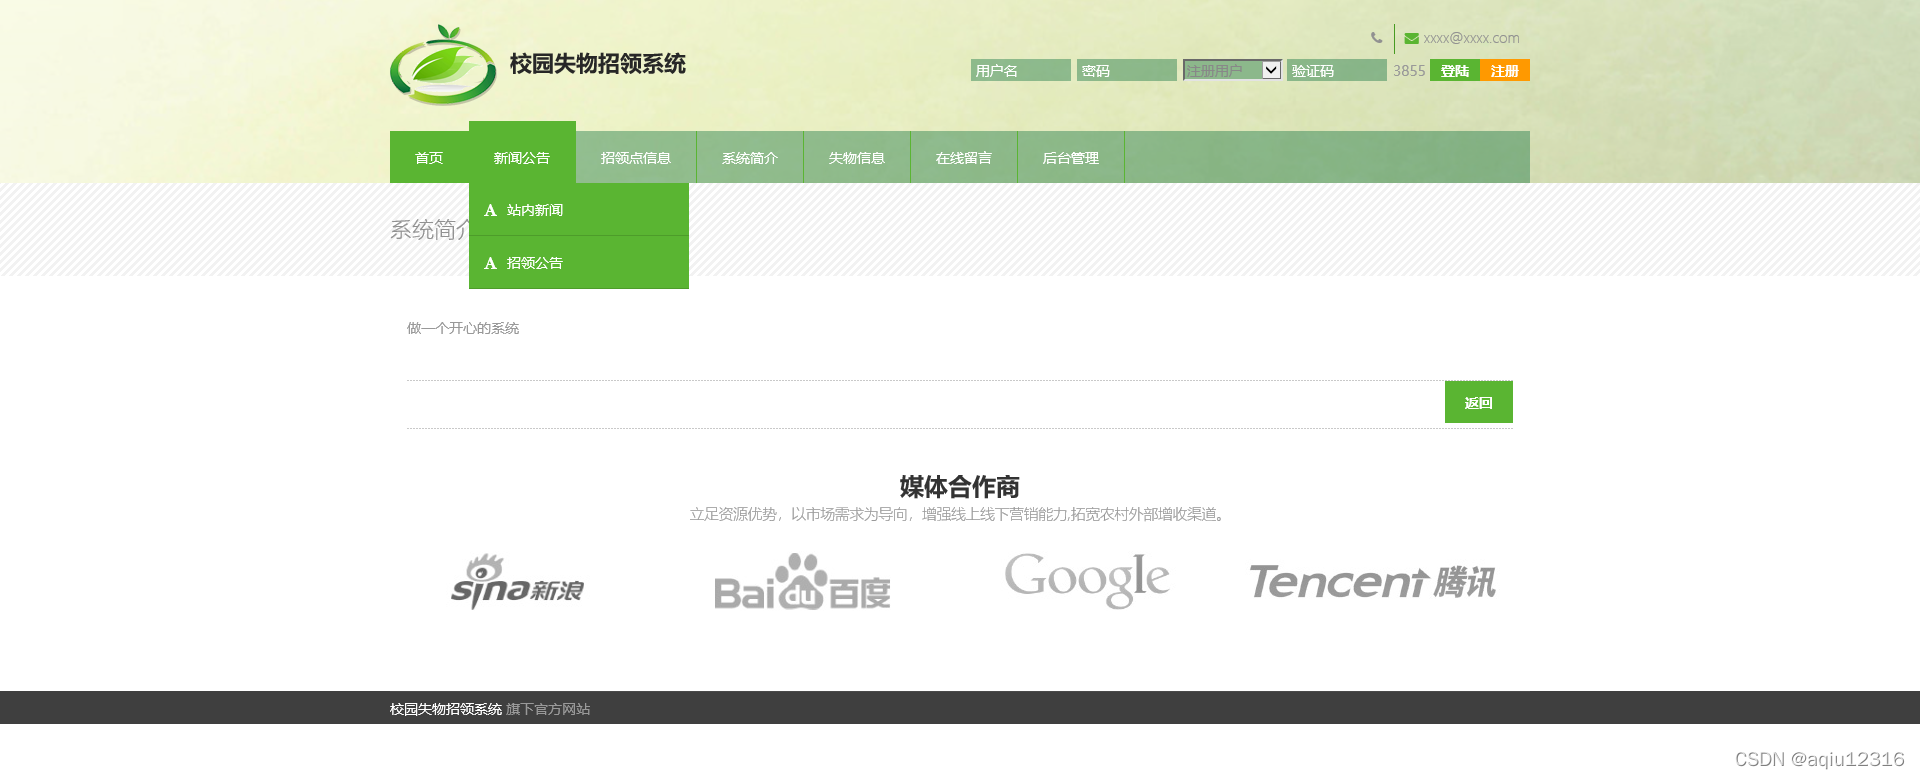Open the 招领点信息 nav item
This screenshot has height=779, width=1920.
pyautogui.click(x=636, y=157)
